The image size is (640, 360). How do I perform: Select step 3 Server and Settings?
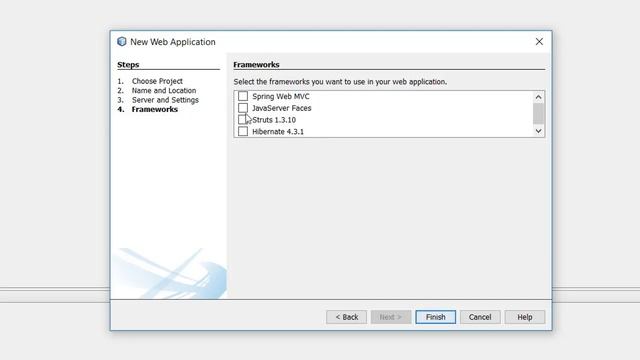click(165, 100)
